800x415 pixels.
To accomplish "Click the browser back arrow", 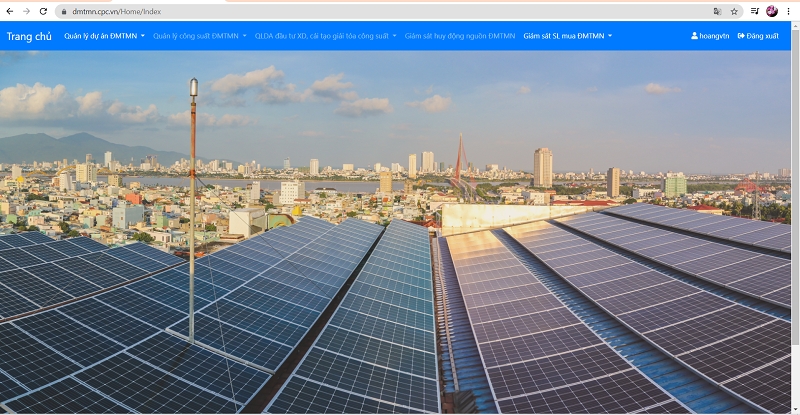I will click(9, 11).
